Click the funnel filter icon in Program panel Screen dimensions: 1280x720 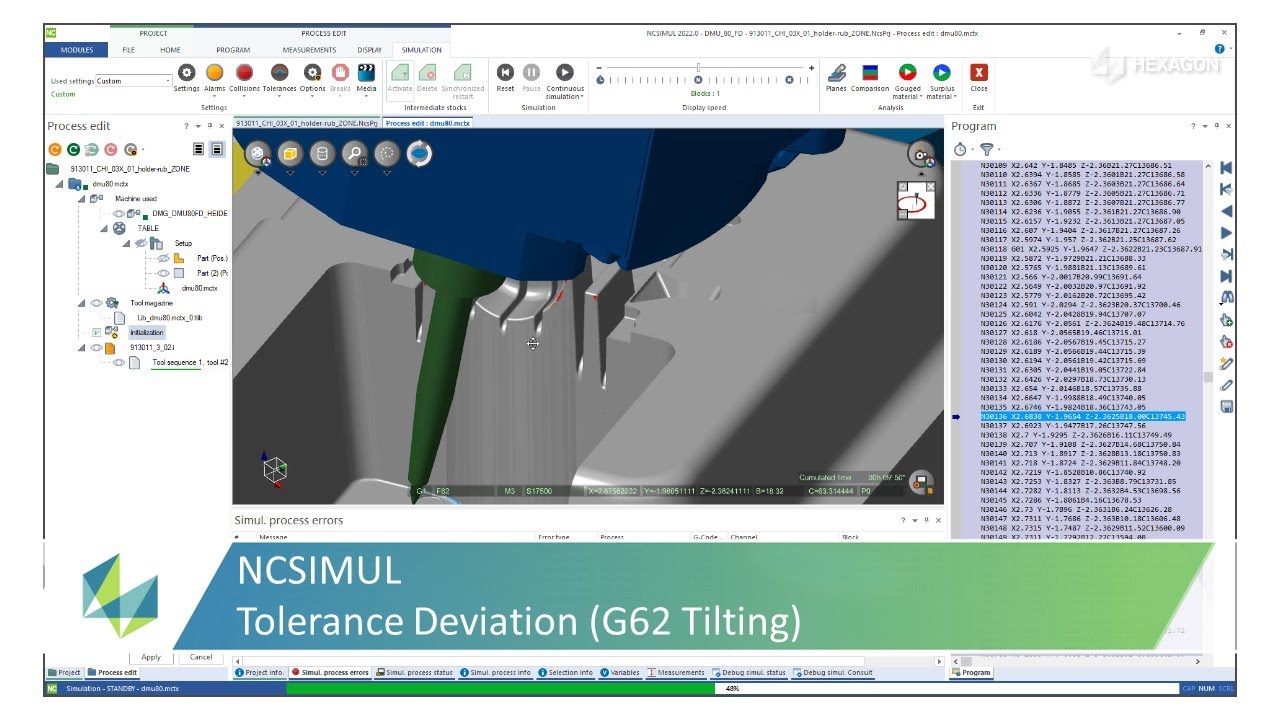click(987, 149)
